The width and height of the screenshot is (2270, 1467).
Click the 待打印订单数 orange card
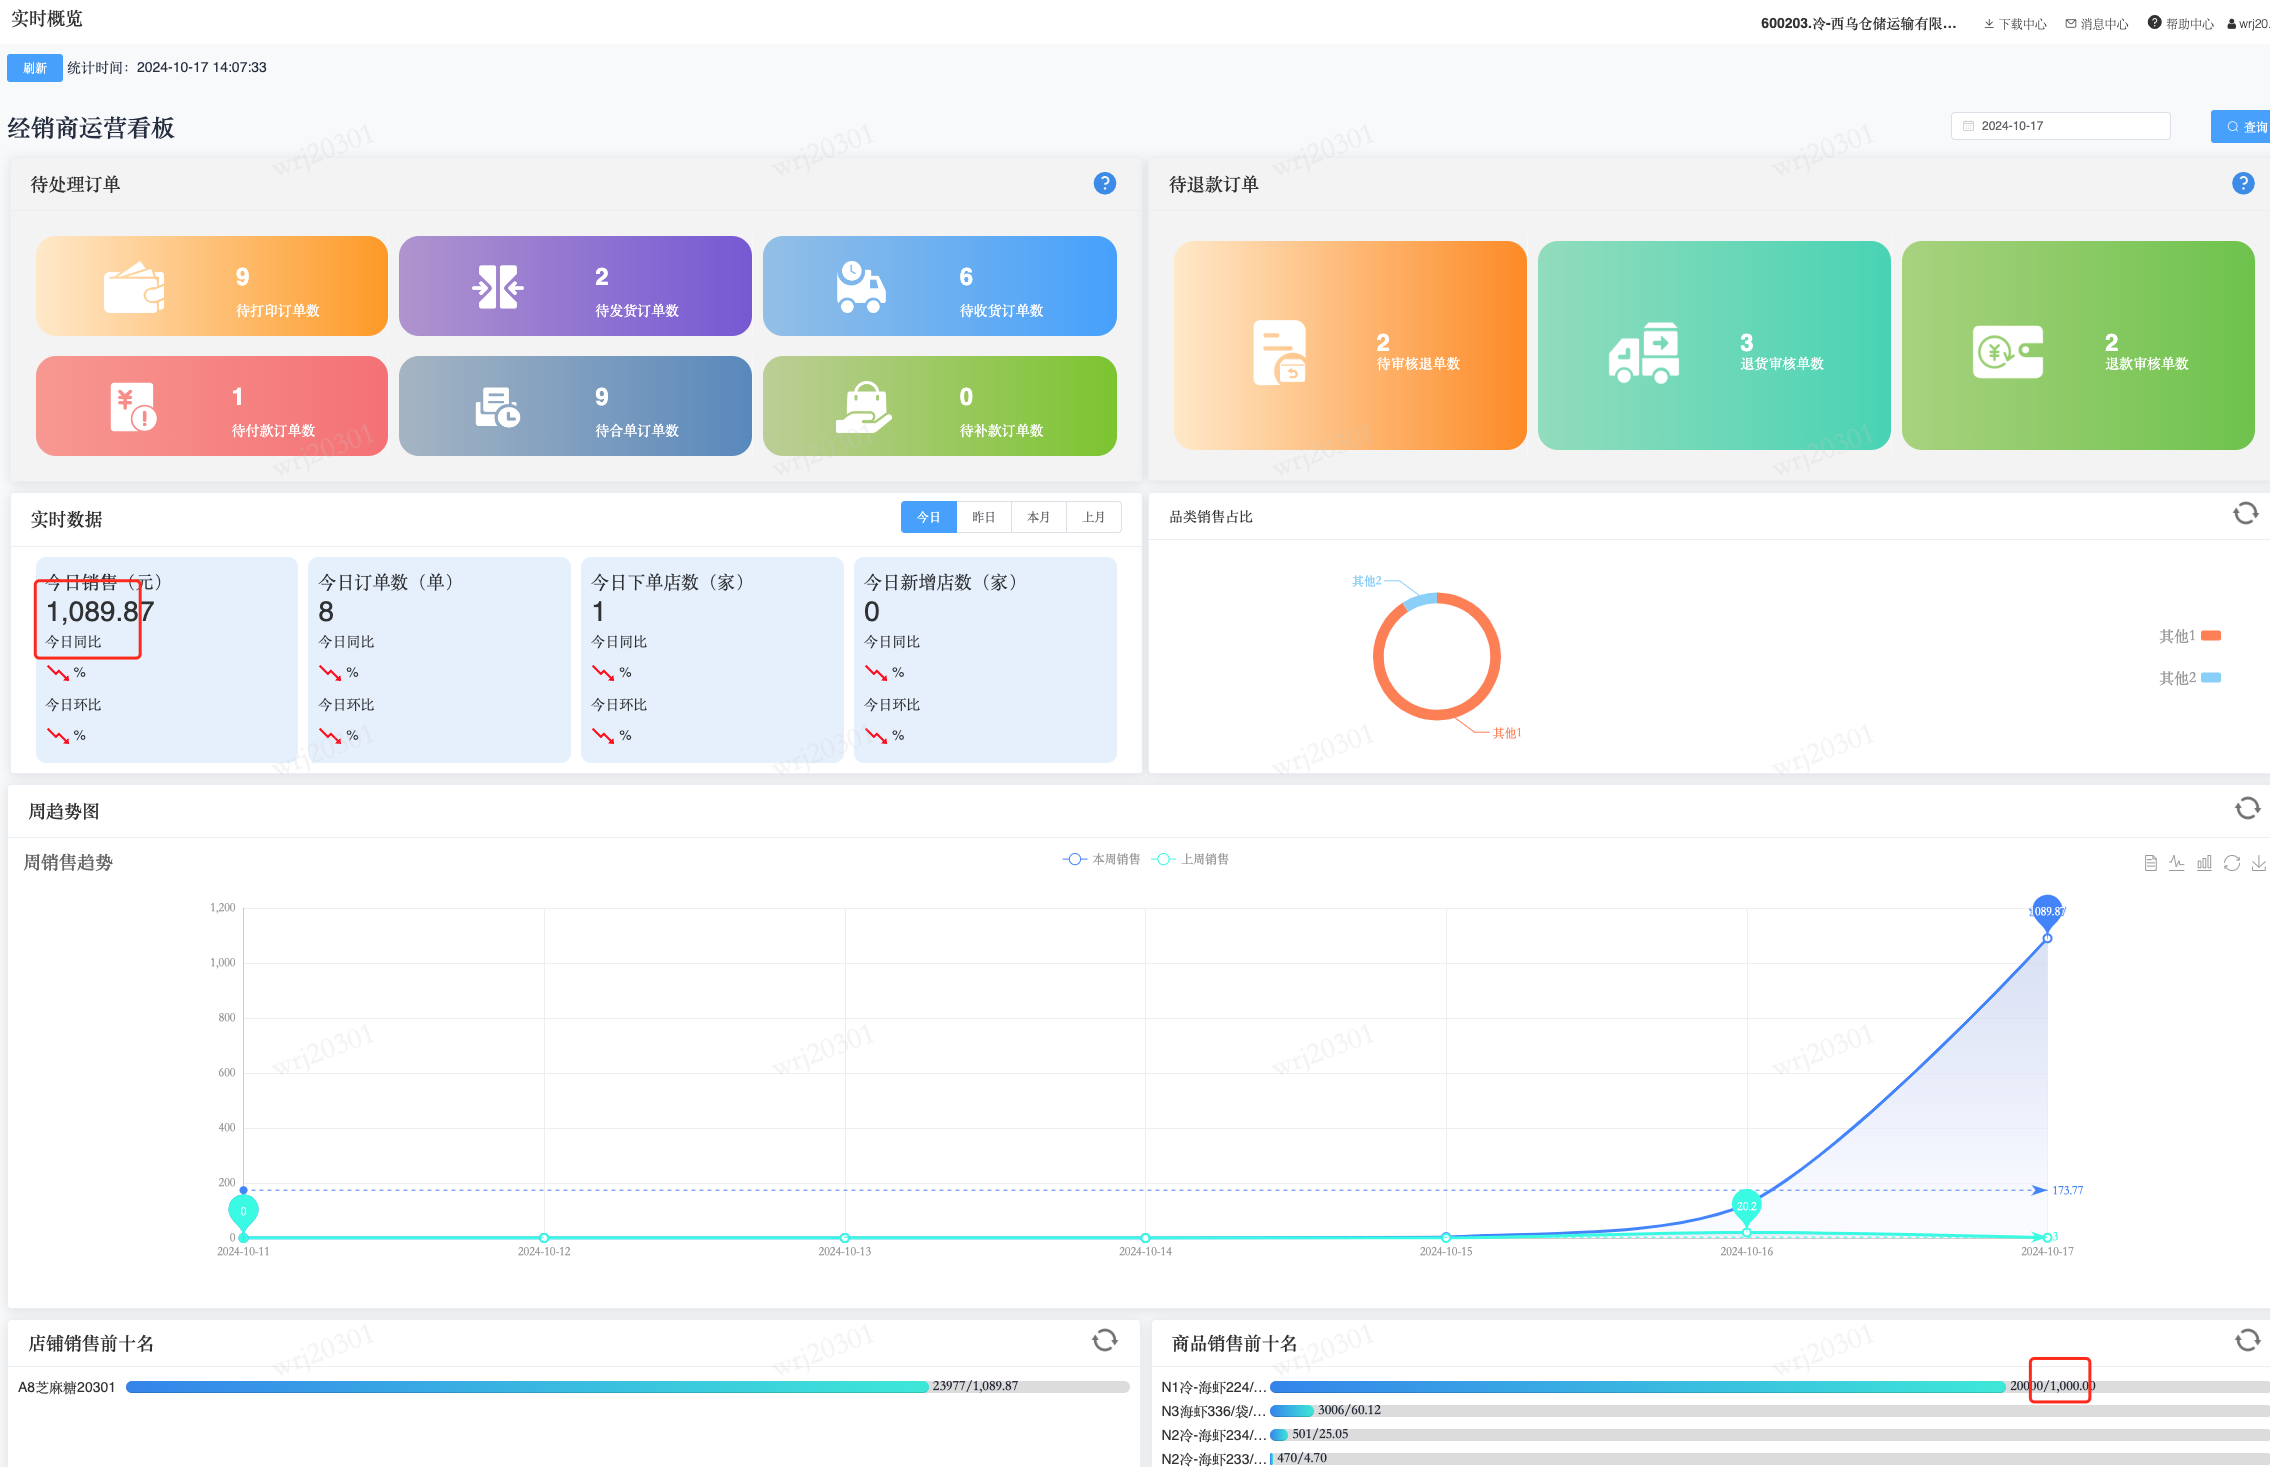[212, 286]
